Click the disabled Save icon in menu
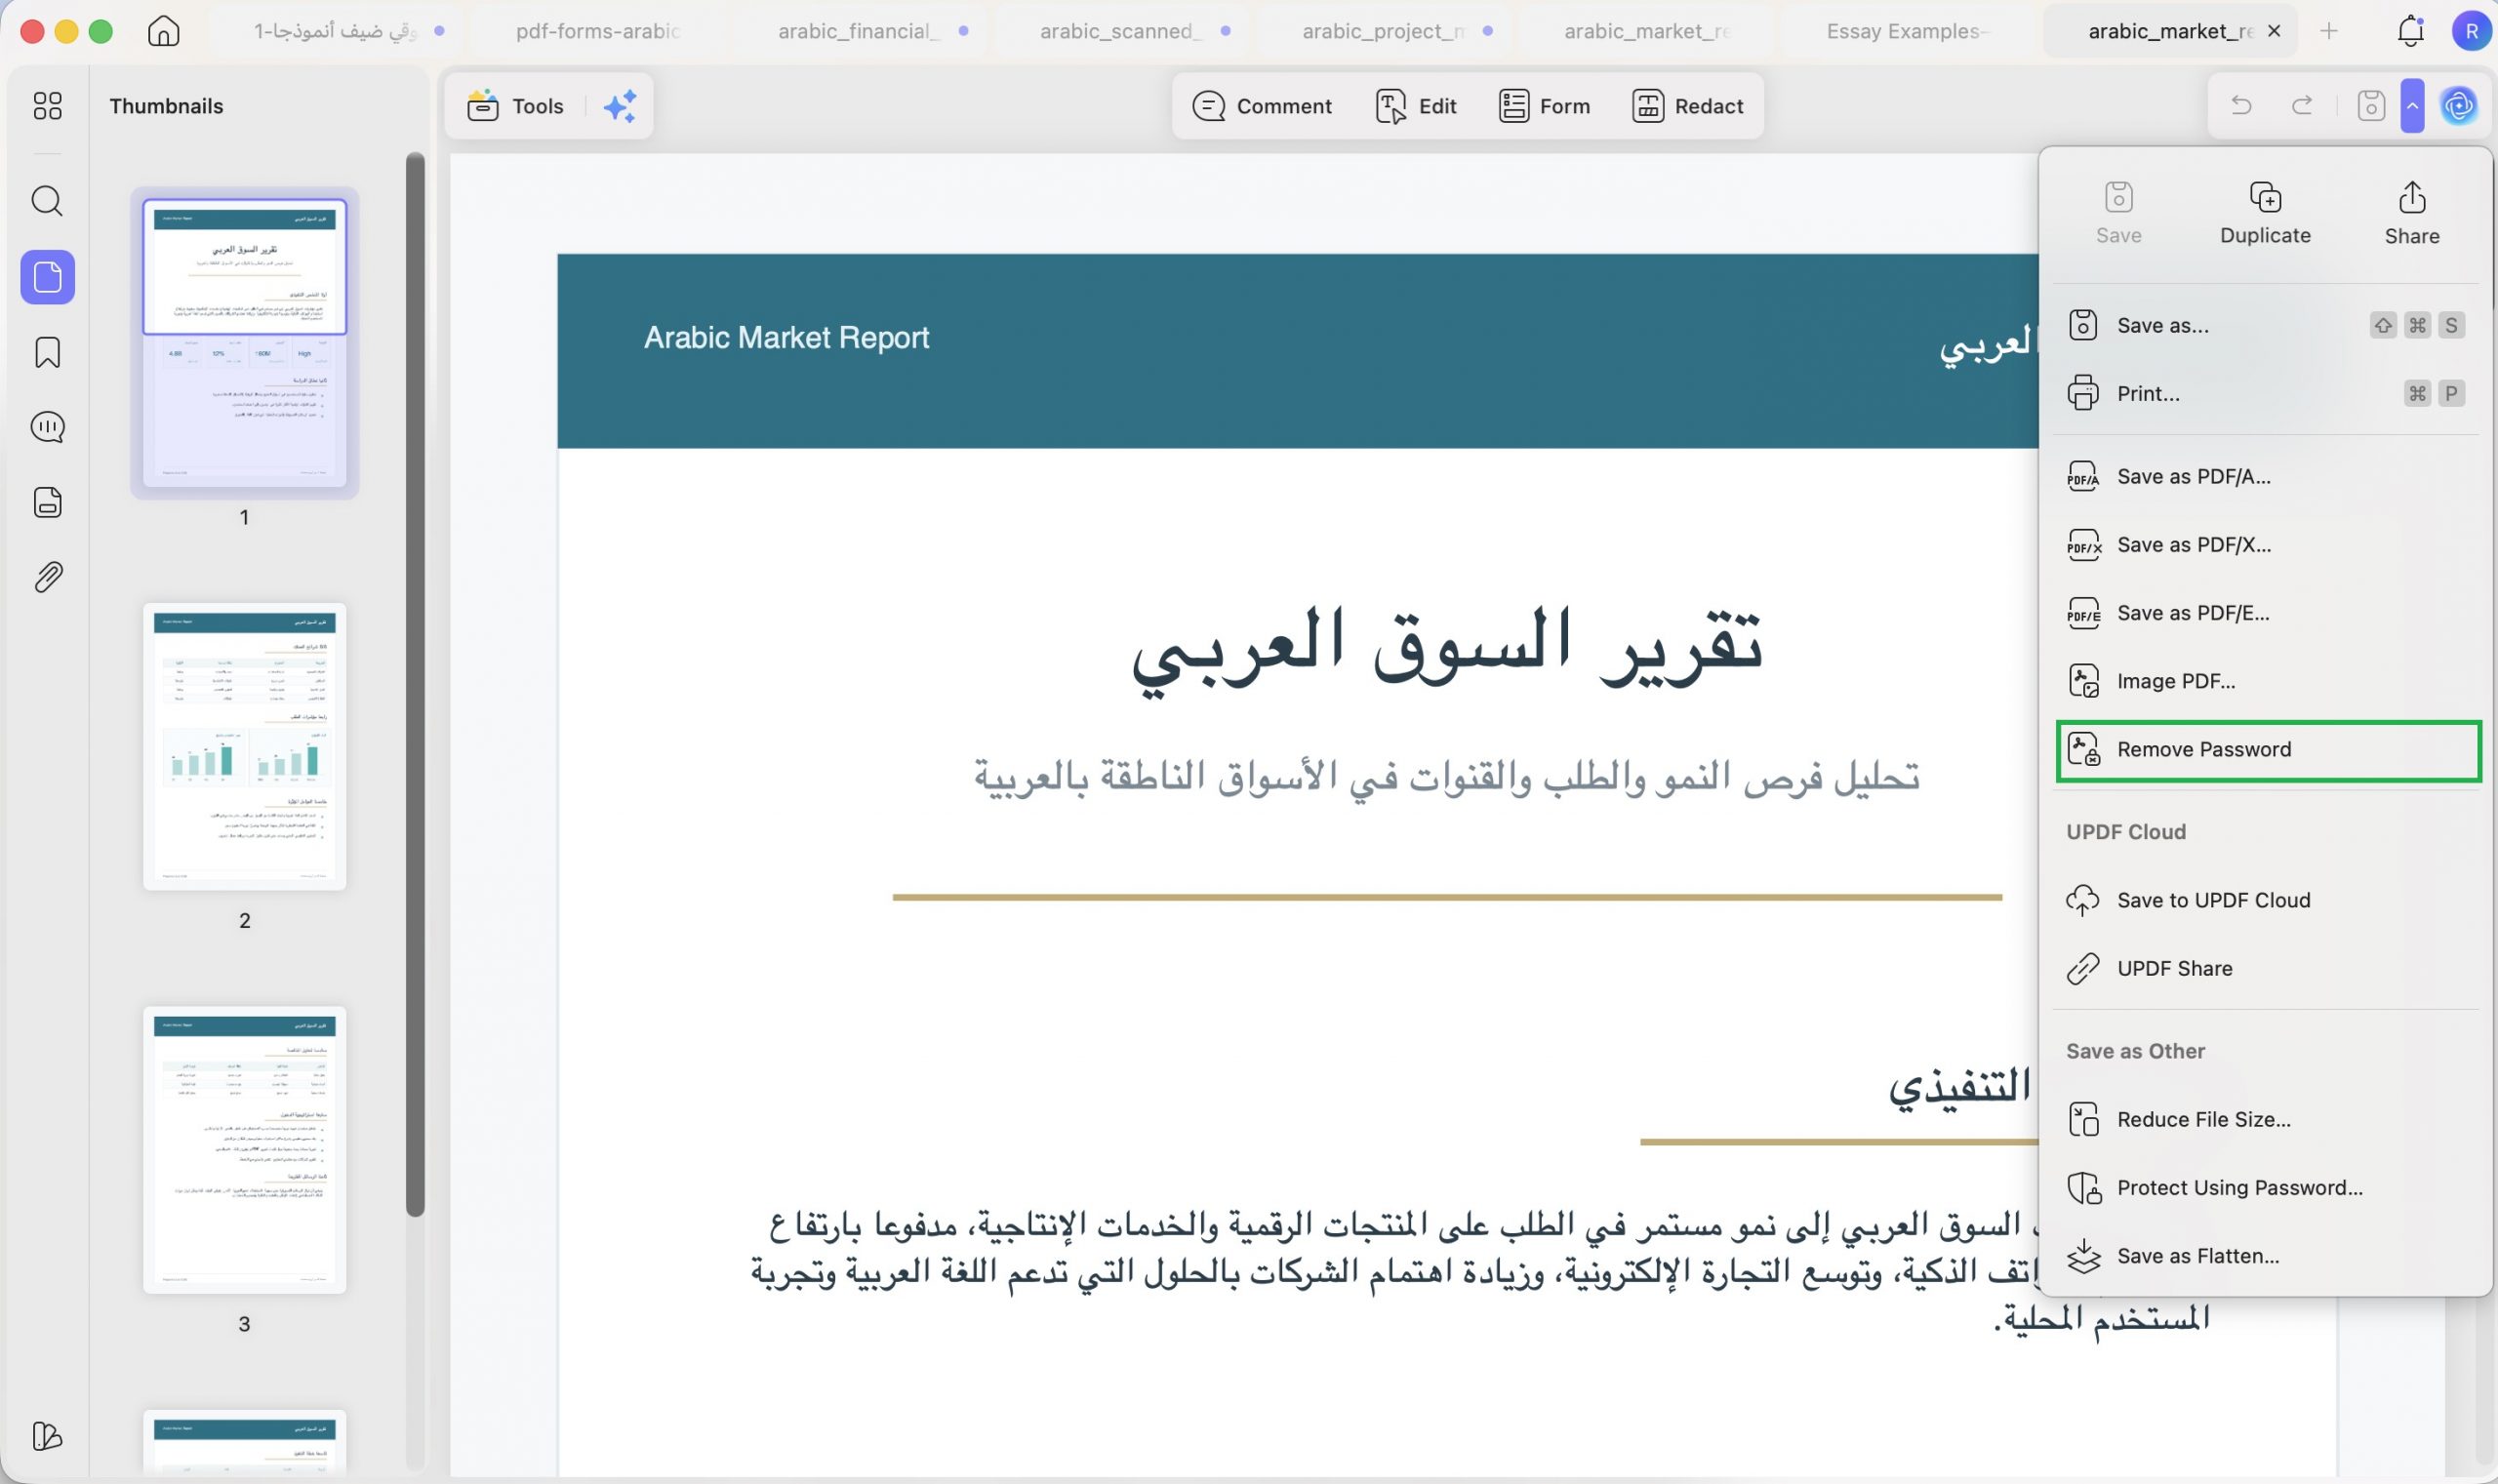This screenshot has width=2498, height=1484. (2118, 213)
